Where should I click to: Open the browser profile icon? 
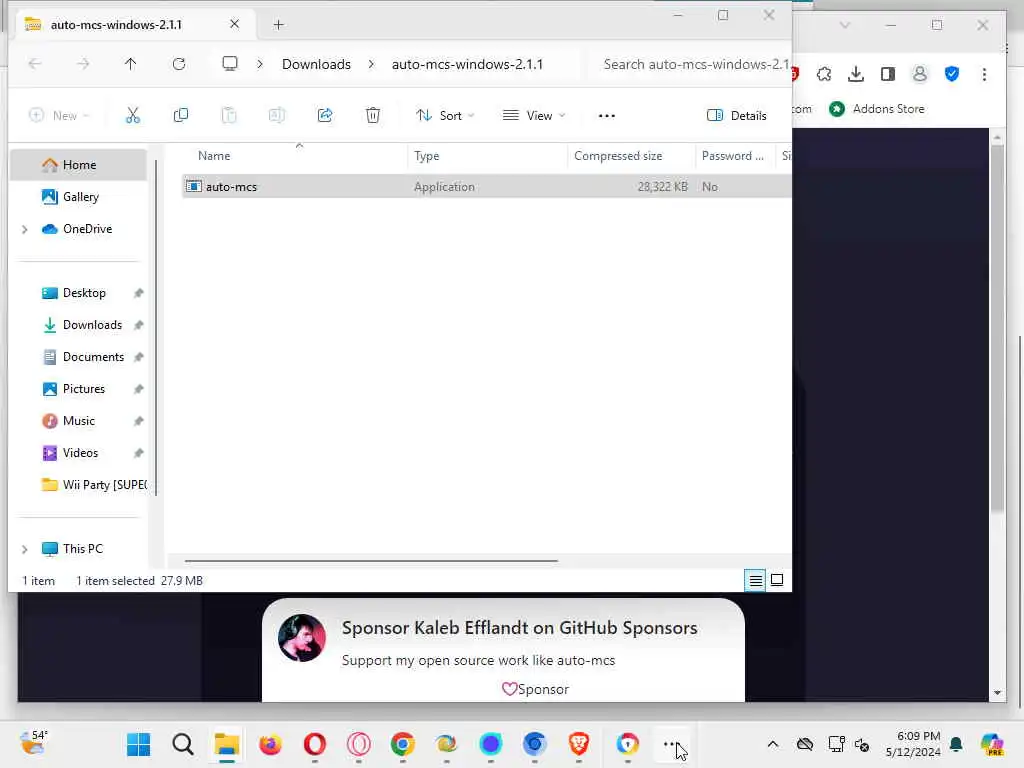pos(920,74)
